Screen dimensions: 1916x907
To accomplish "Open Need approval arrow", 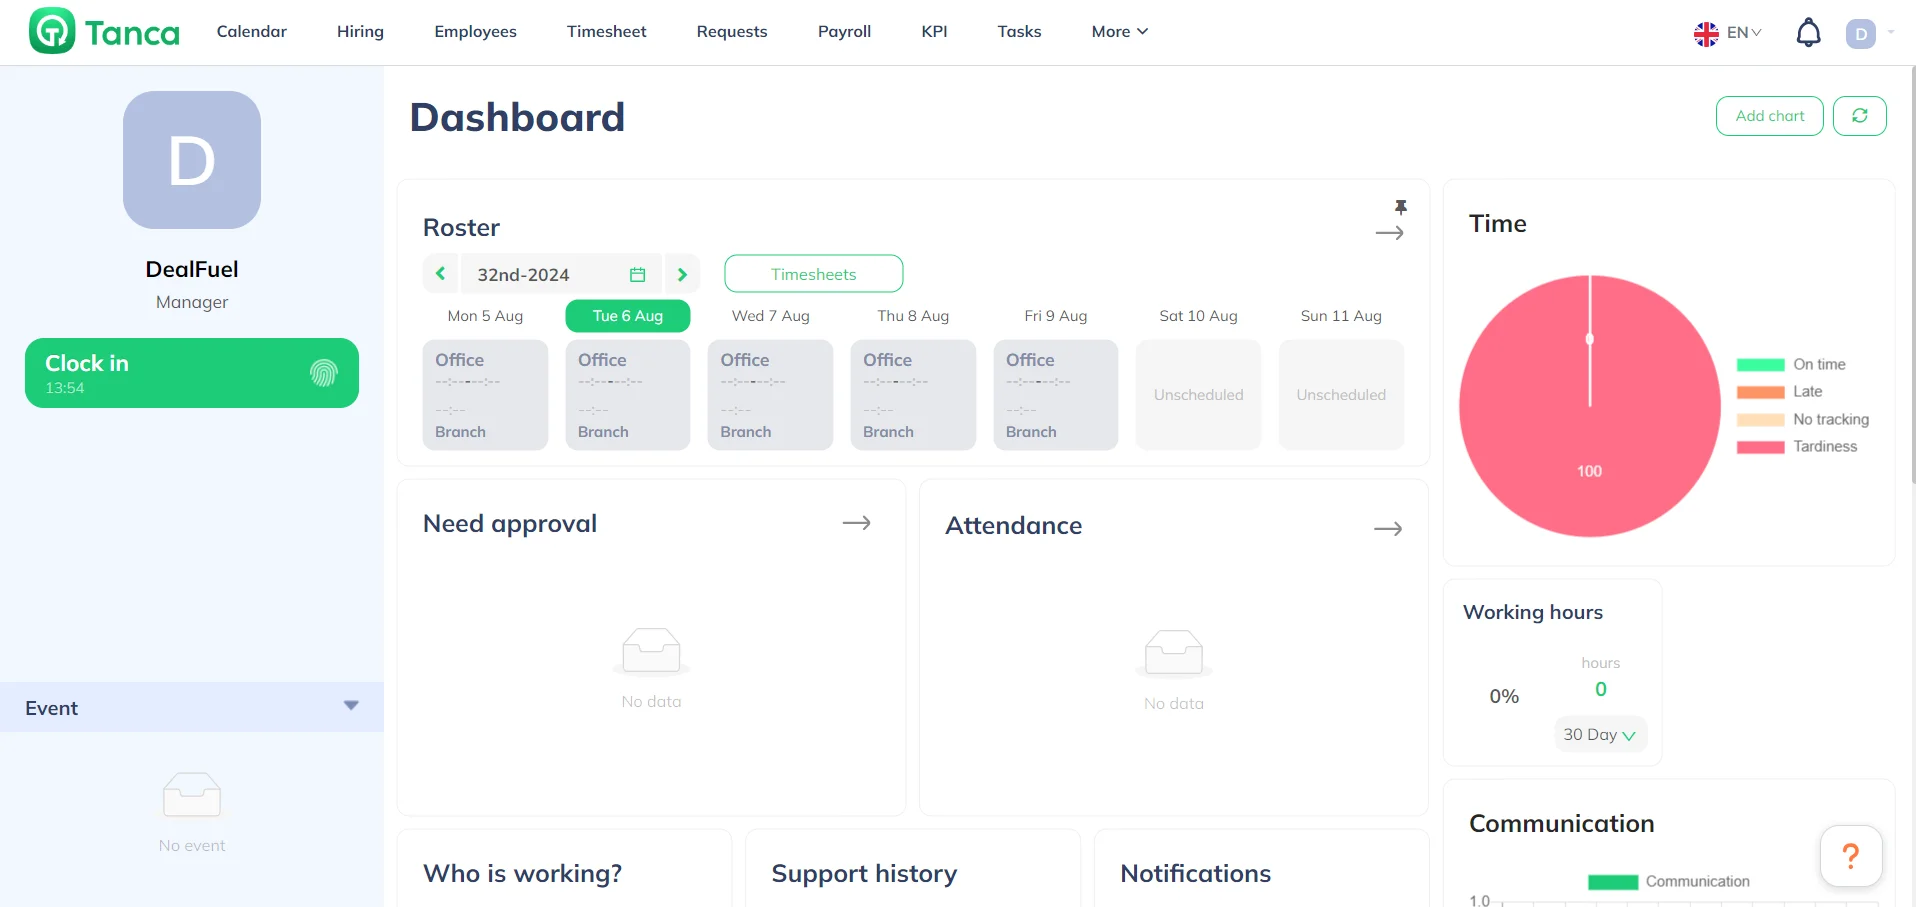I will (856, 523).
